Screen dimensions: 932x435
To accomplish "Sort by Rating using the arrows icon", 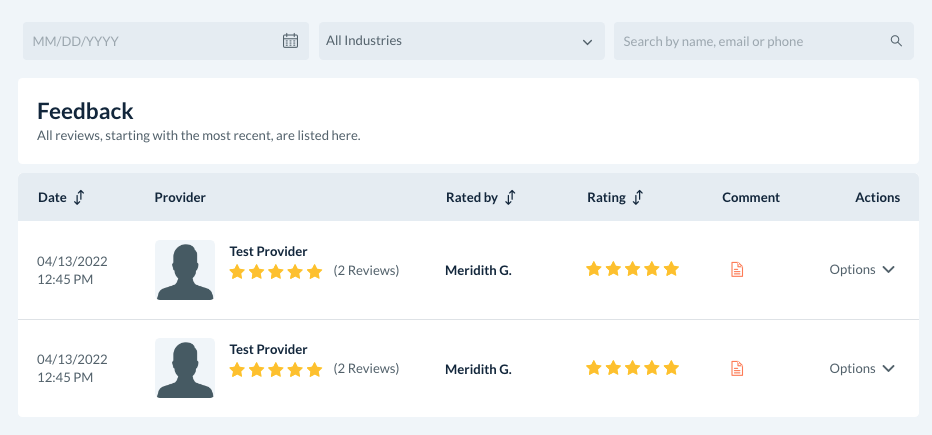I will click(638, 197).
